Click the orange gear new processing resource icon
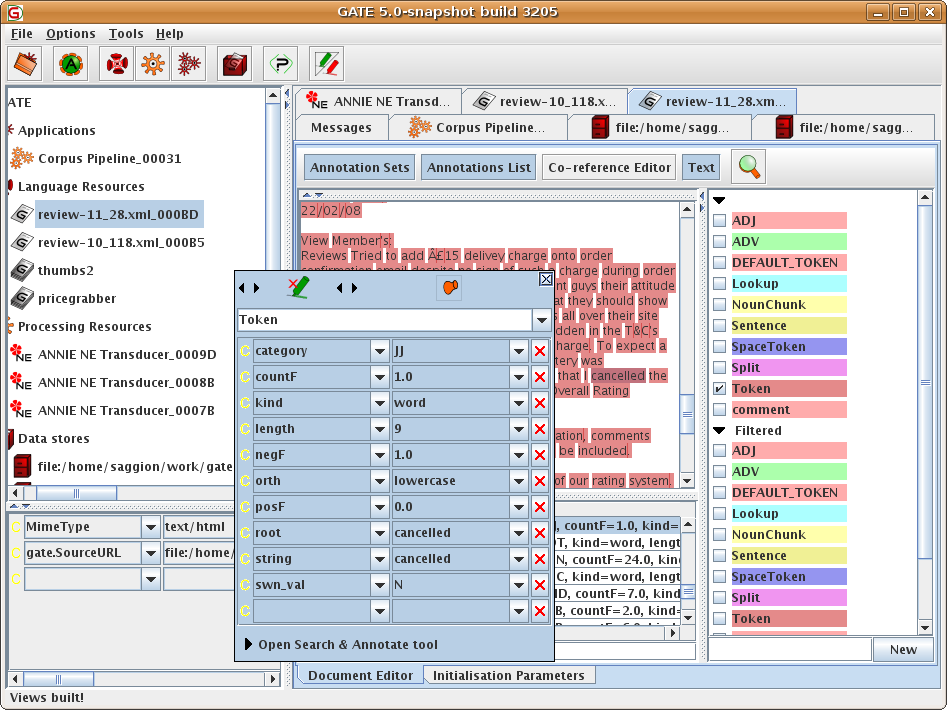Screen dimensions: 947x710 (153, 63)
